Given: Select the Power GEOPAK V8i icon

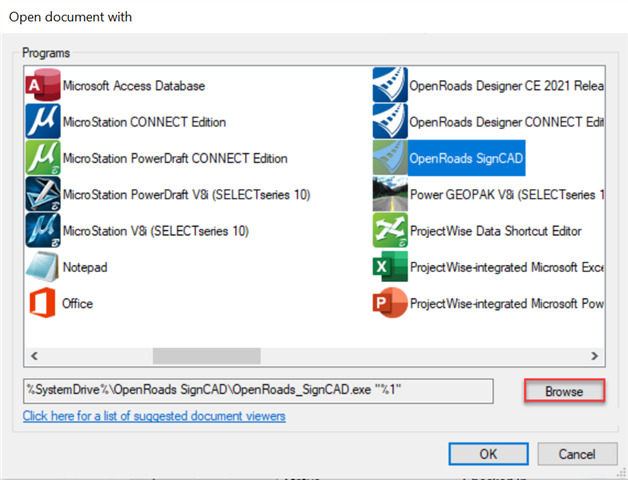Looking at the screenshot, I should click(390, 194).
